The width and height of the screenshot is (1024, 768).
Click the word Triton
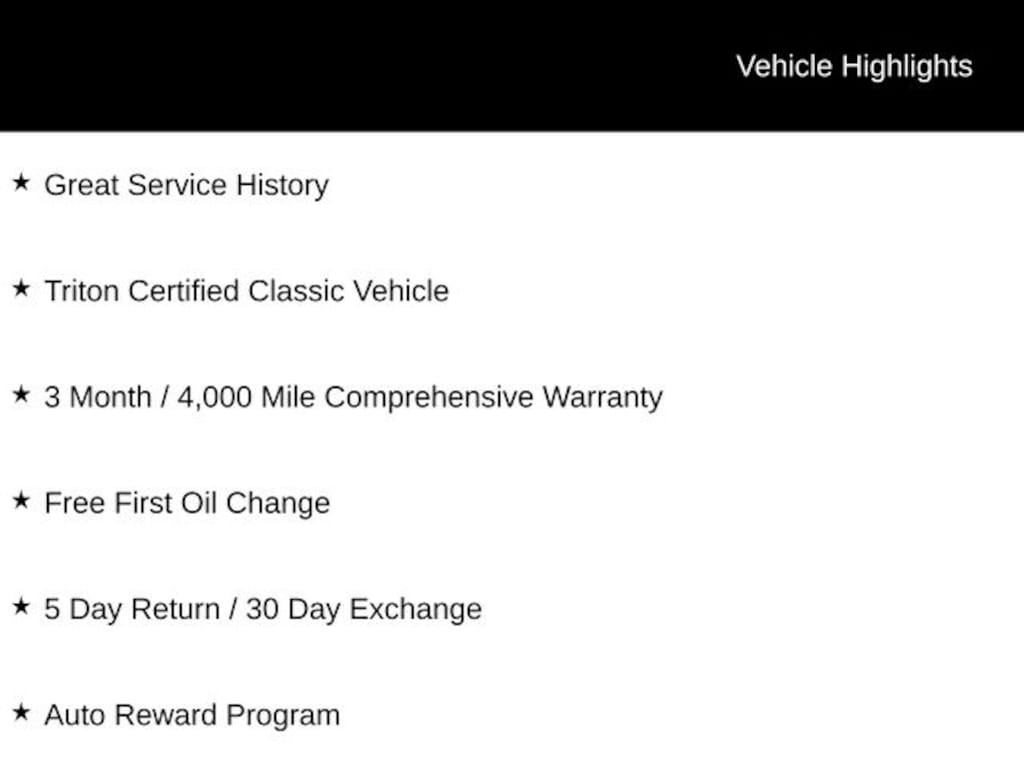[x=82, y=291]
